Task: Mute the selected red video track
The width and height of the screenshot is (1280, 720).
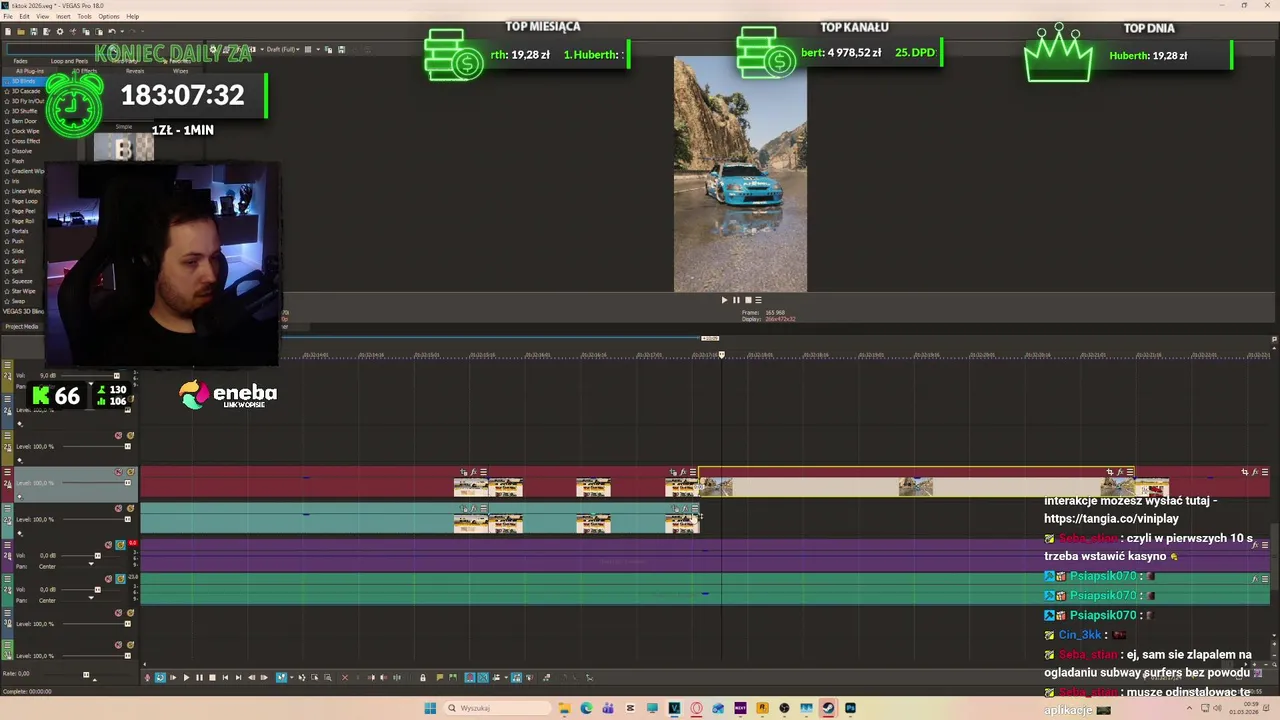Action: tap(118, 472)
